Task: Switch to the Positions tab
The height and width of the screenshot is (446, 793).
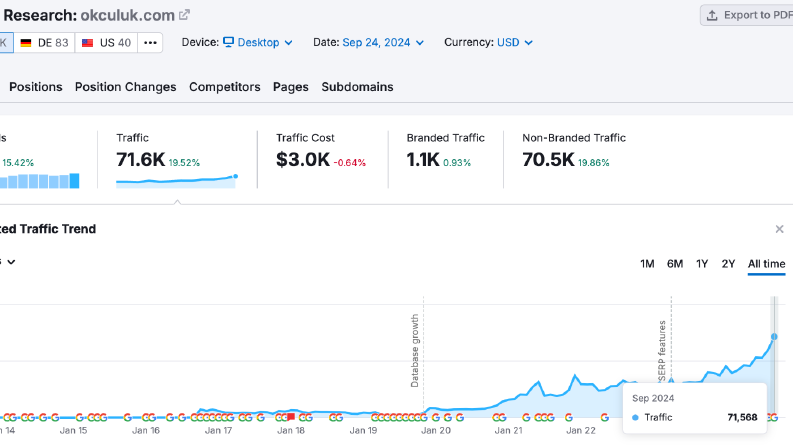Action: click(36, 87)
